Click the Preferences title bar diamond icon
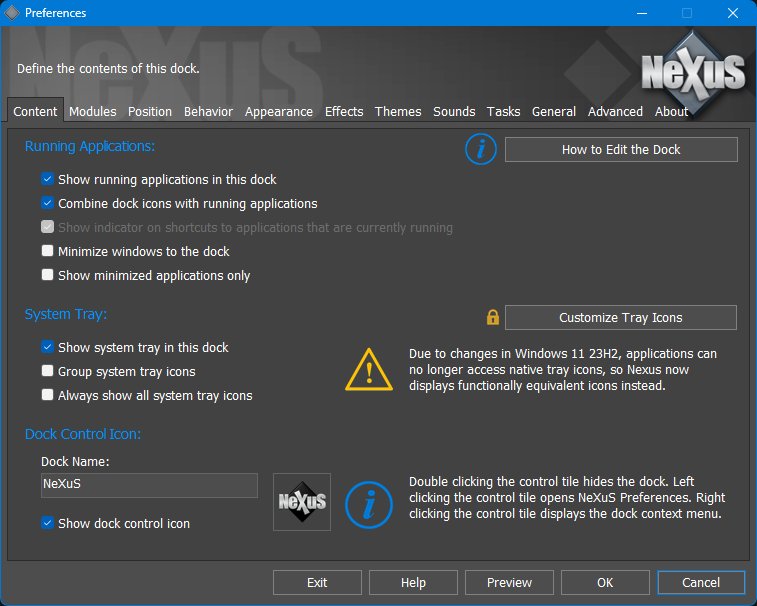Viewport: 757px width, 606px height. [x=12, y=13]
